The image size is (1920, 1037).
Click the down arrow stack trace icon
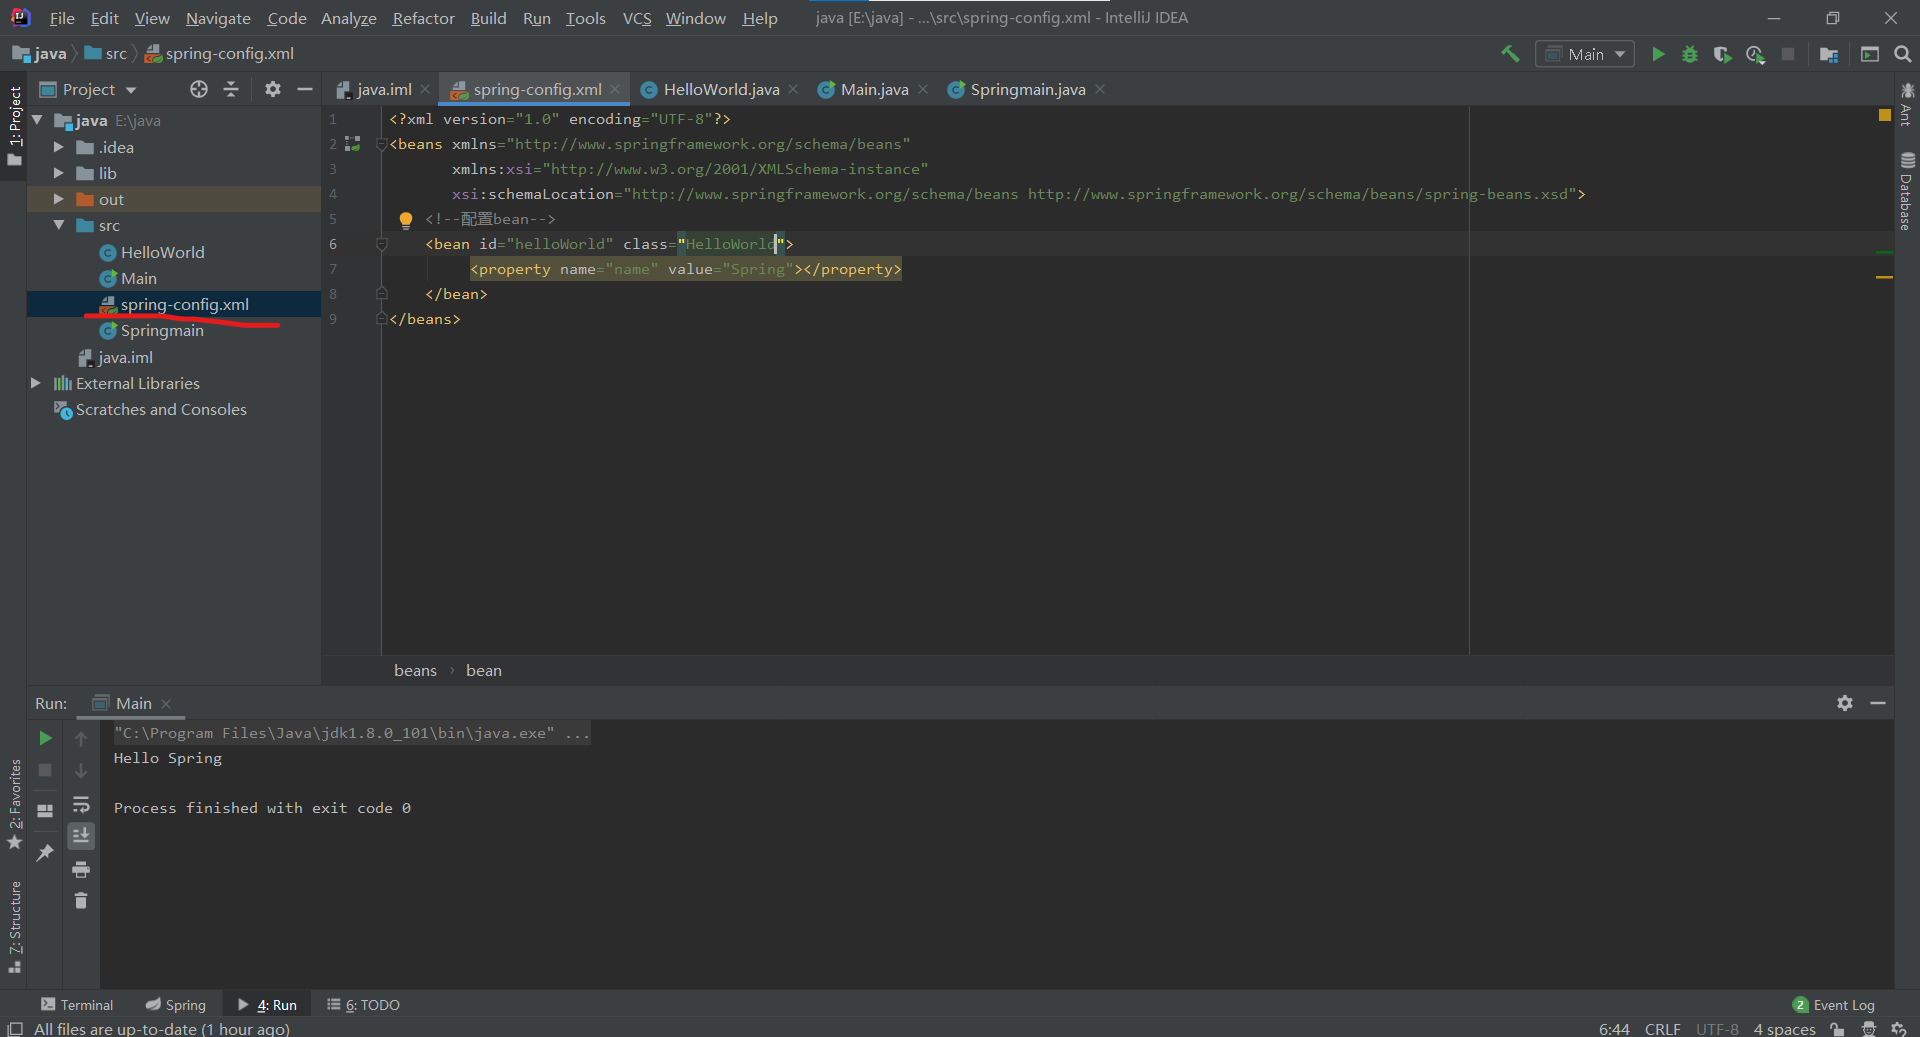81,771
